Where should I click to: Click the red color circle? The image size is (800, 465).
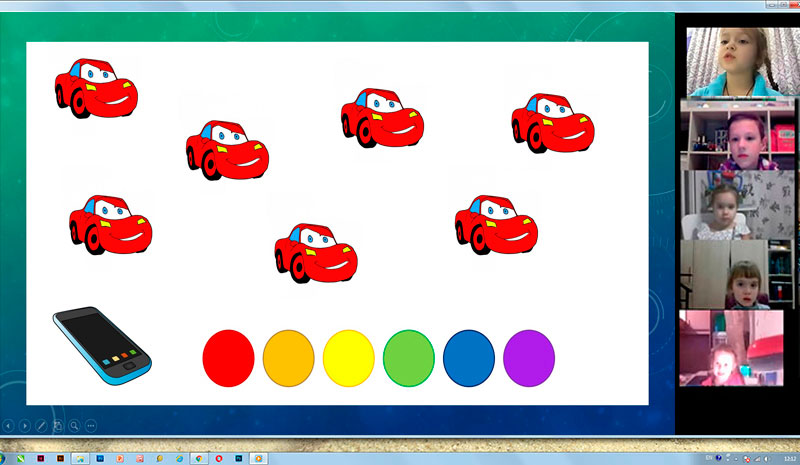228,358
